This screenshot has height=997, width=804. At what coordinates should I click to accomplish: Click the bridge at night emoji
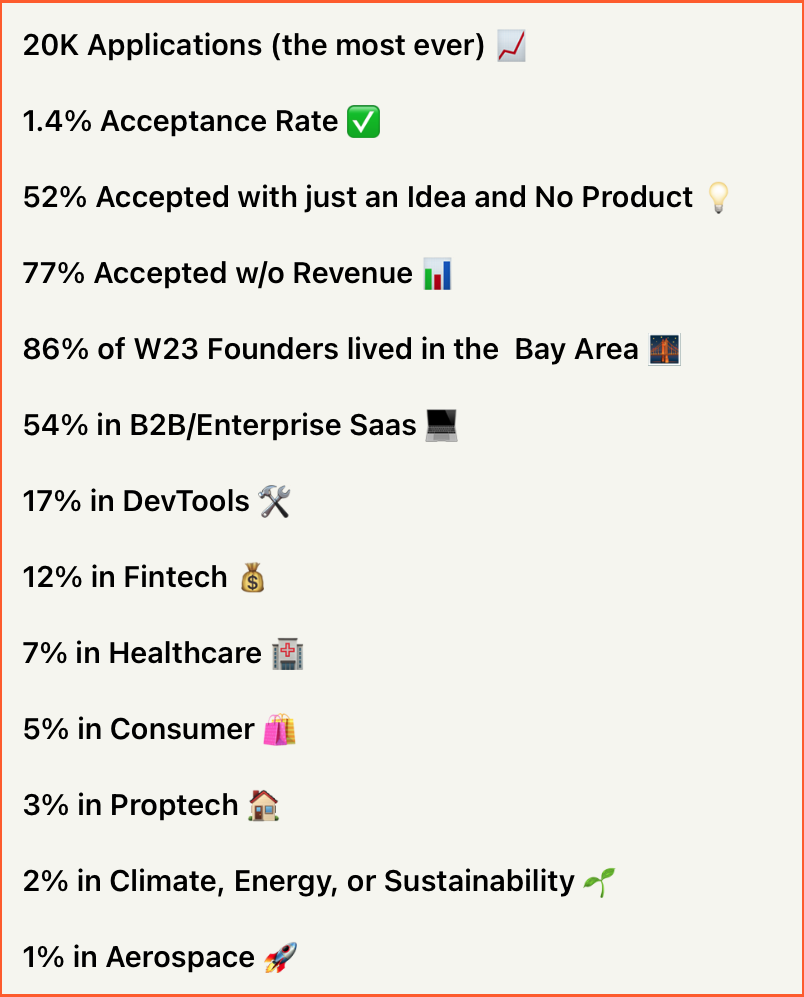click(x=664, y=350)
